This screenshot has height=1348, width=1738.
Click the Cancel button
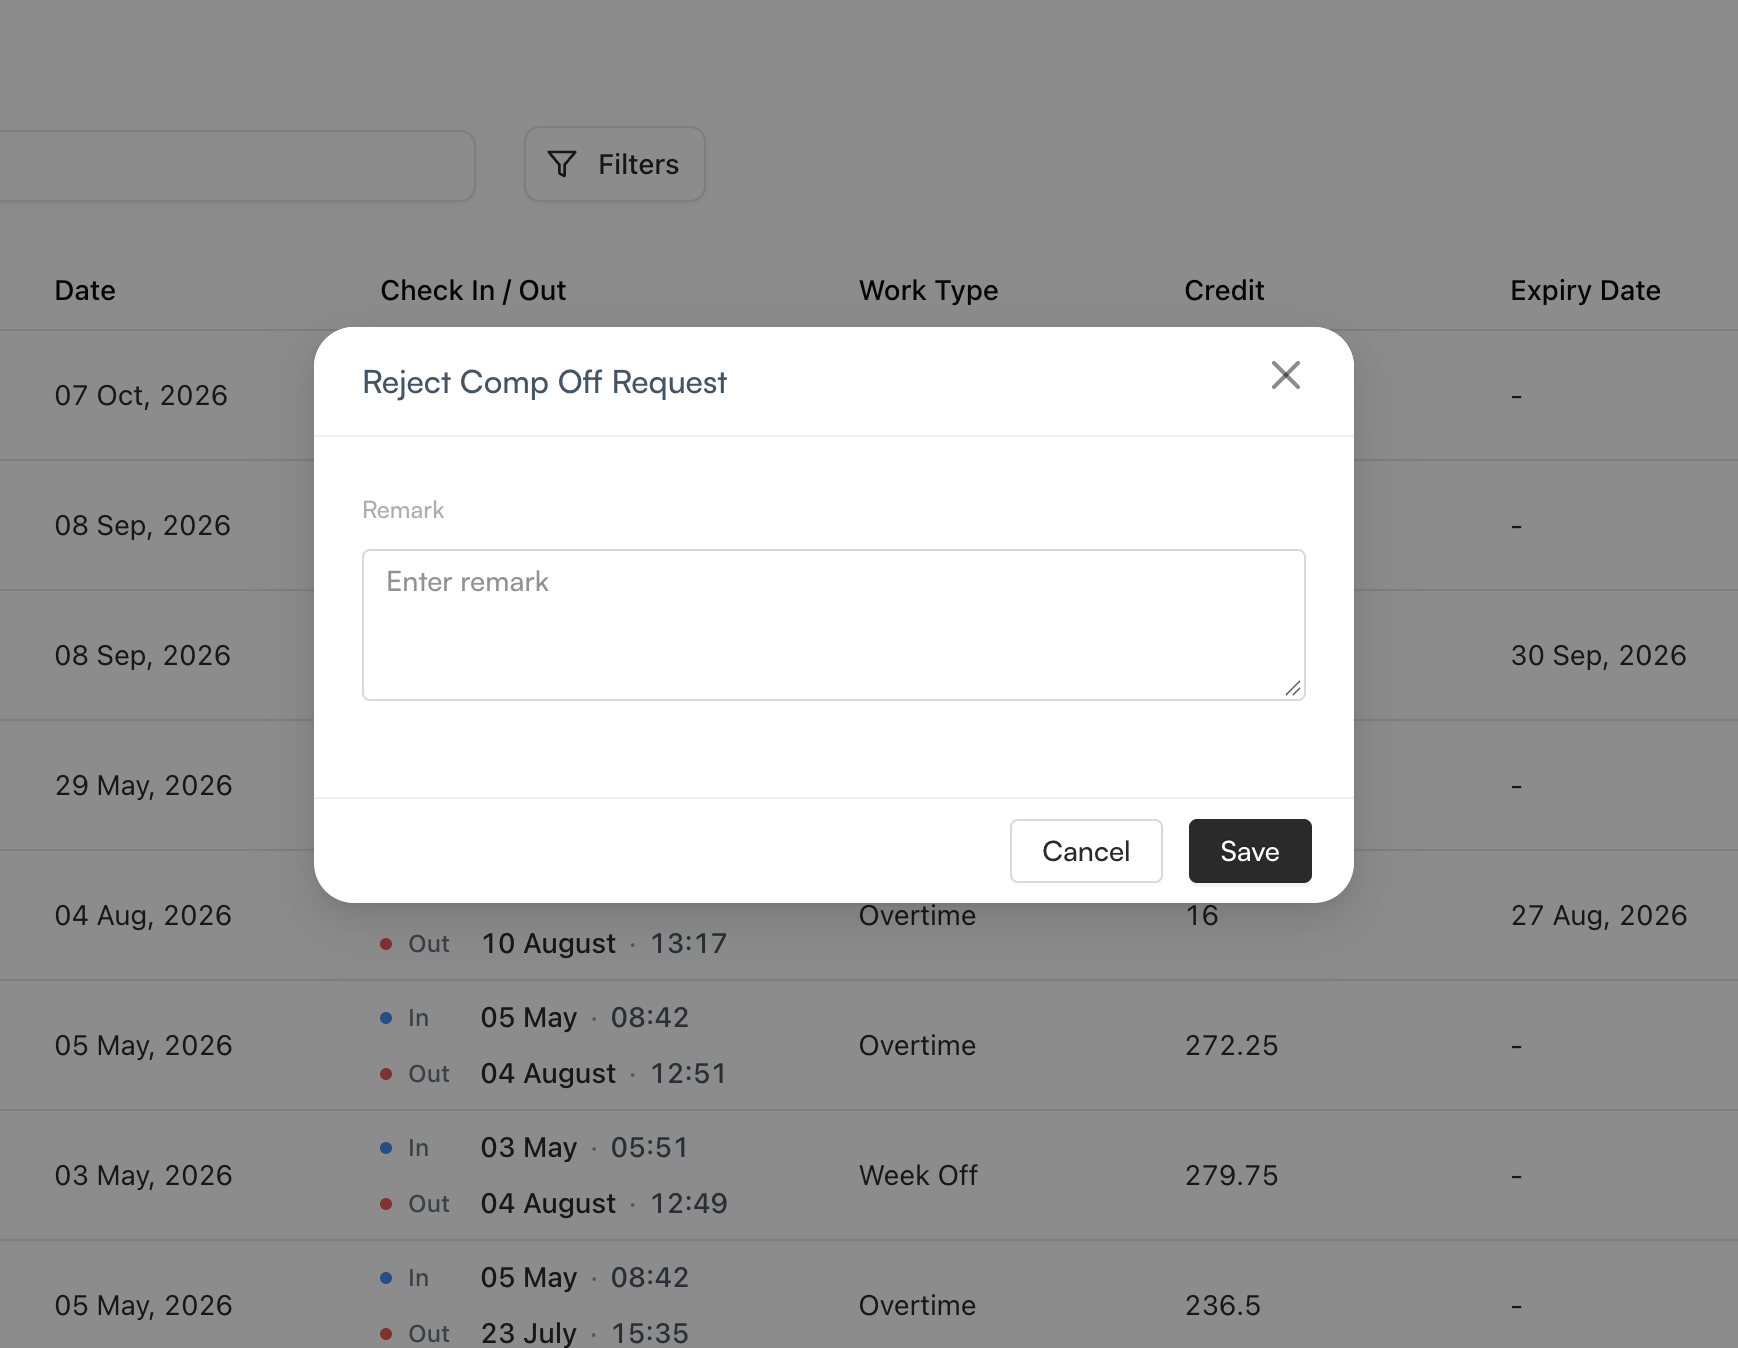pyautogui.click(x=1086, y=851)
